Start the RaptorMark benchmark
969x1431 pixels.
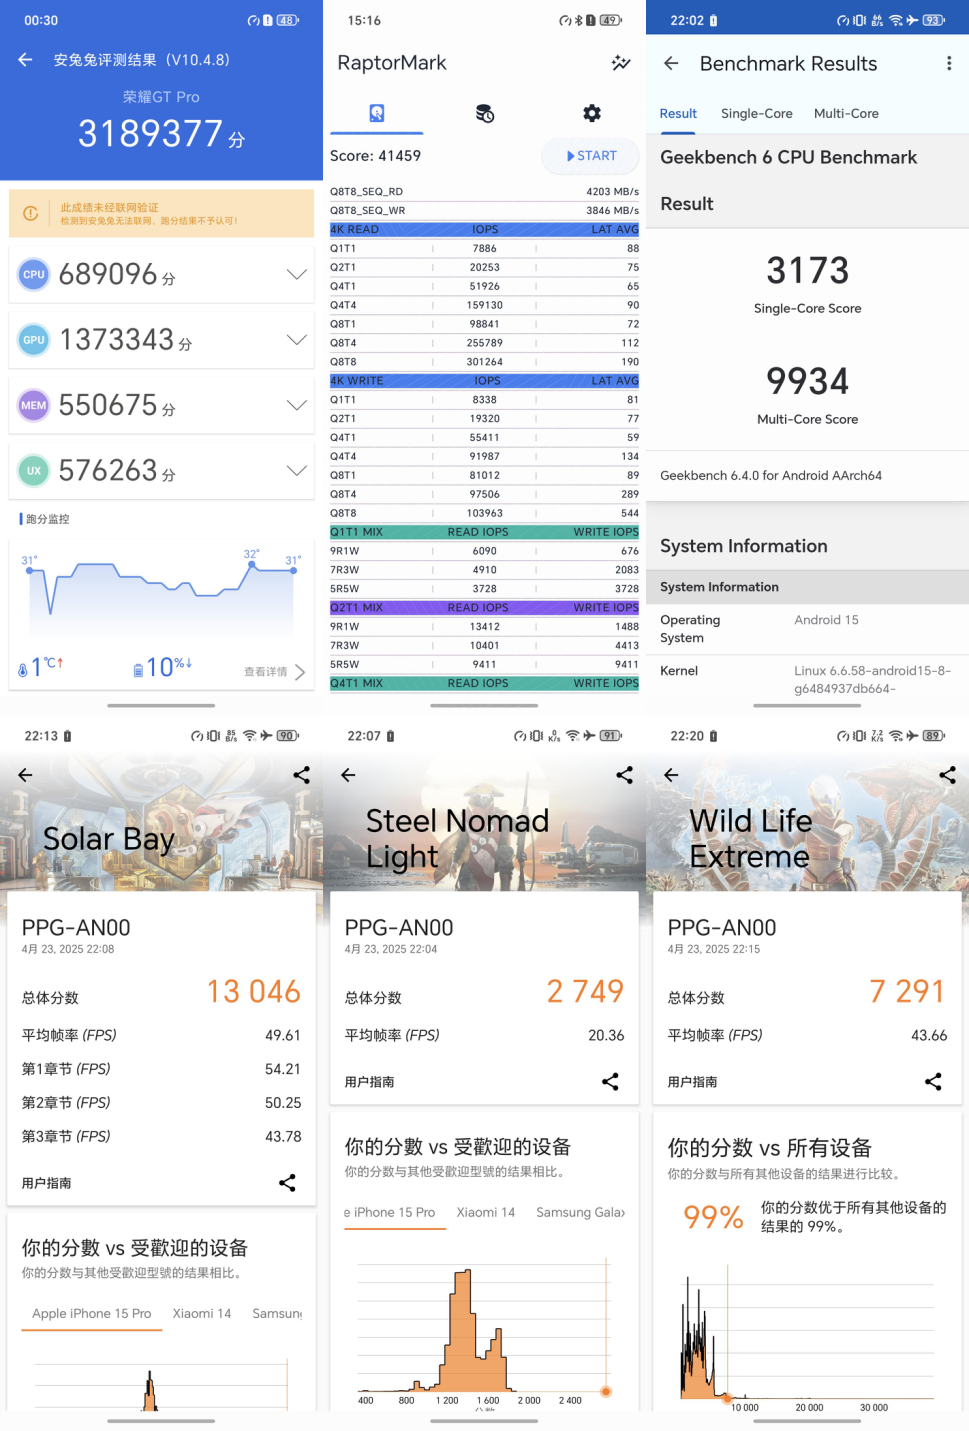[x=590, y=156]
